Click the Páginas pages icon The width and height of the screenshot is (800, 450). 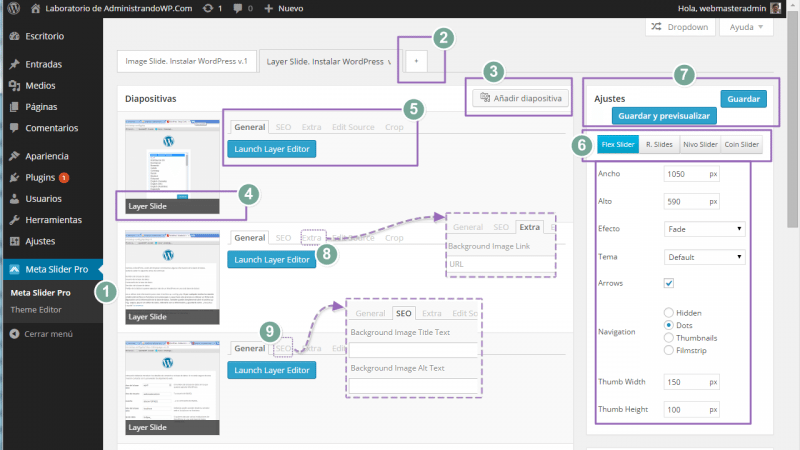pos(14,107)
